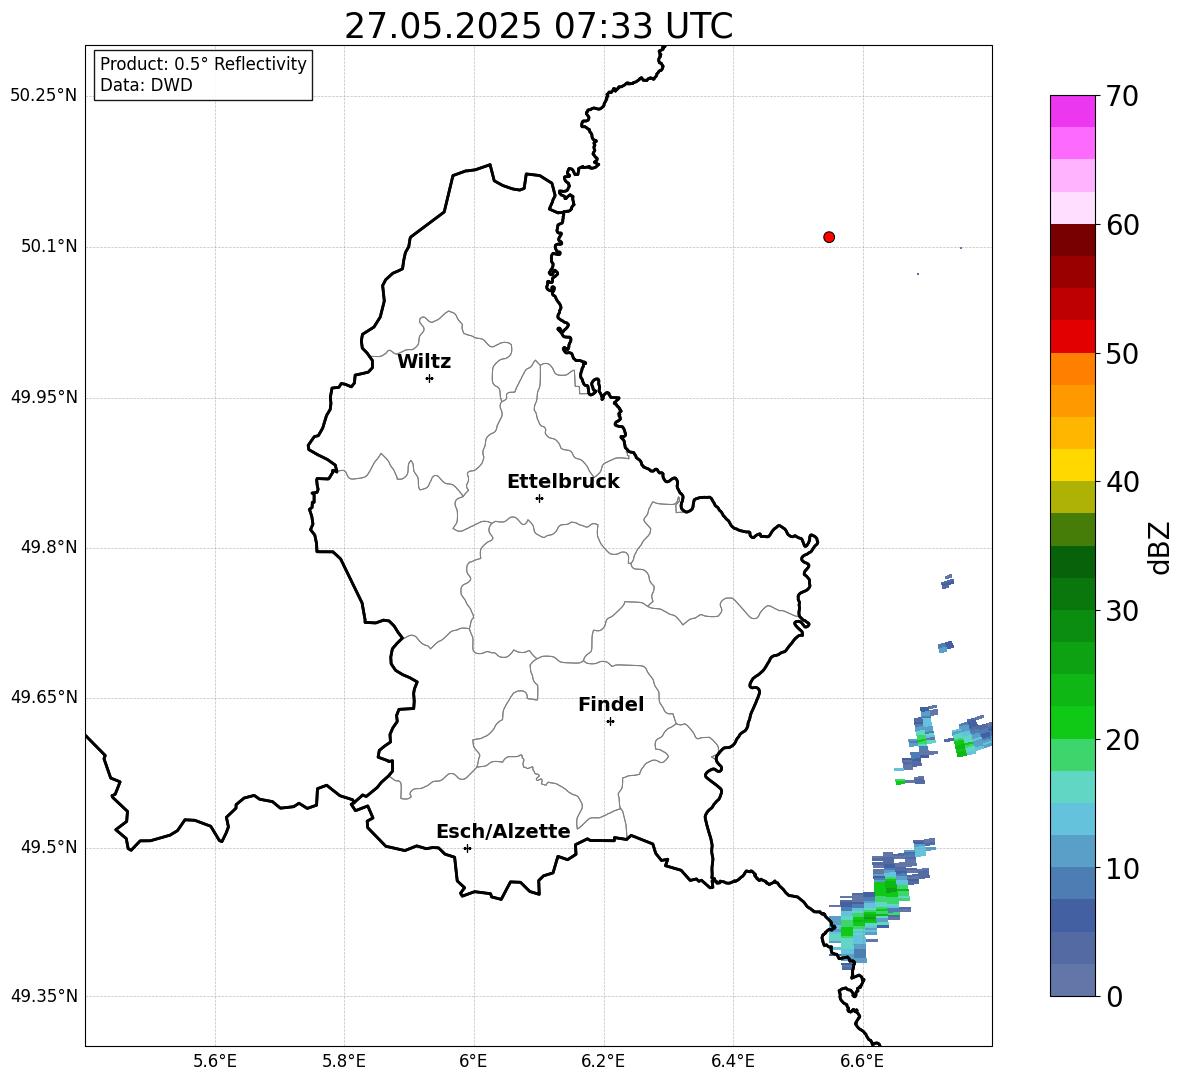1184x1081 pixels.
Task: Select the Wiltz city label
Action: tap(424, 362)
